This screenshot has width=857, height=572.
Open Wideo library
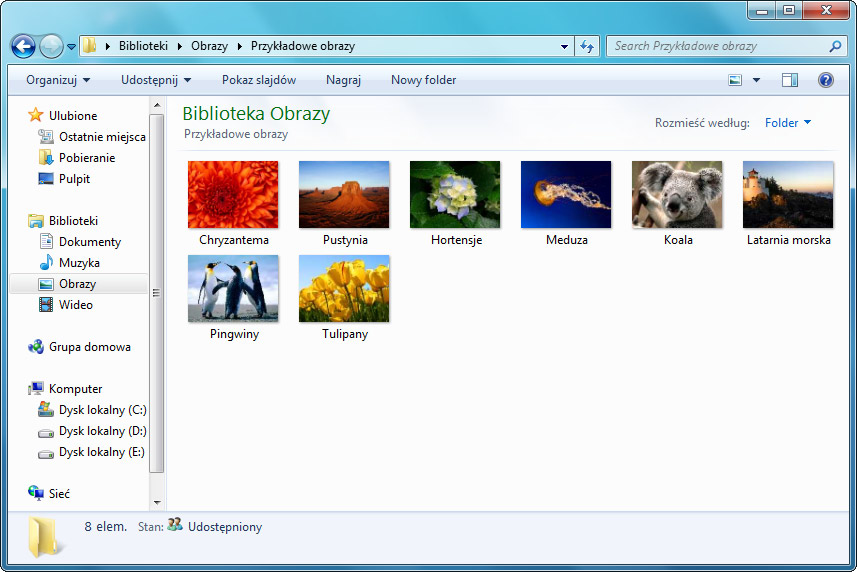pos(75,305)
